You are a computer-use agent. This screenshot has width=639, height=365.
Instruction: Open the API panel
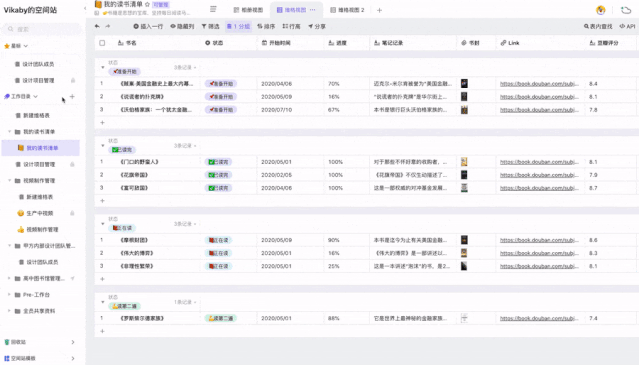pyautogui.click(x=627, y=26)
